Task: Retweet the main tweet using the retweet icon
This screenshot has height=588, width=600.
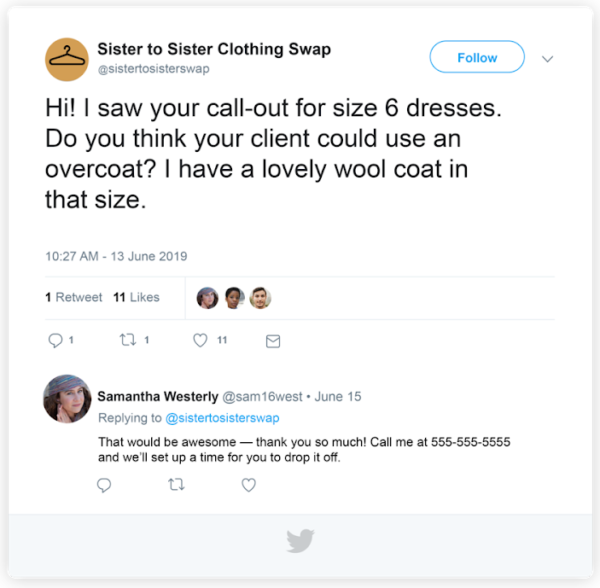Action: click(127, 340)
